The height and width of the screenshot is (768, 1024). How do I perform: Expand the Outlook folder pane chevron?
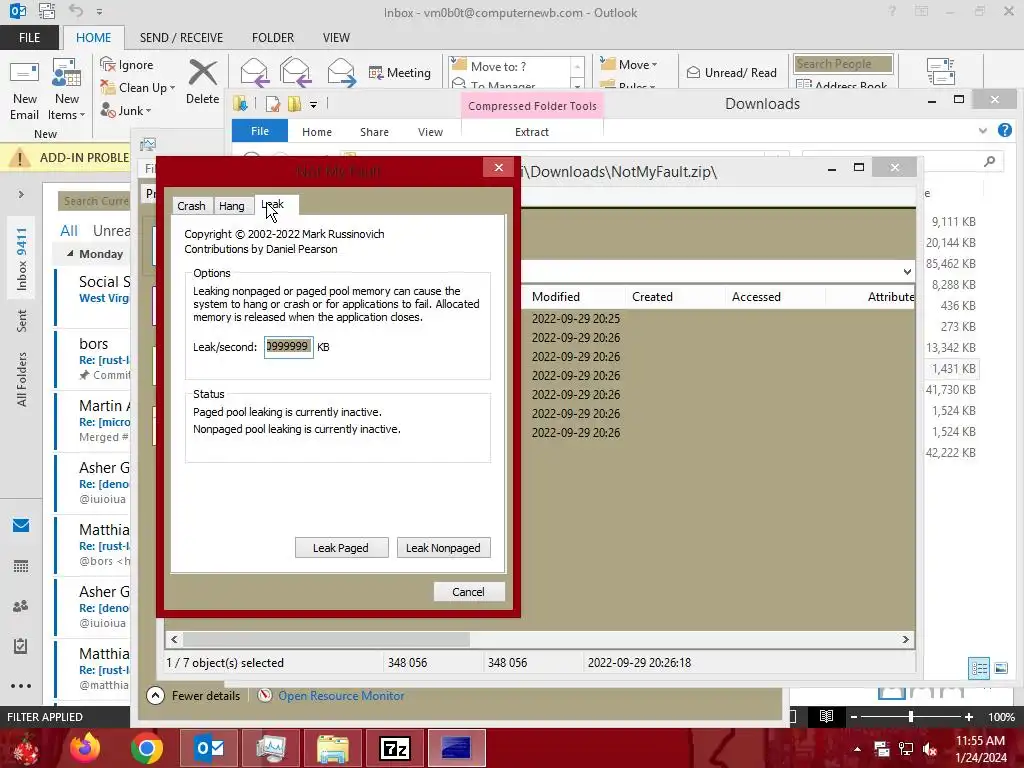[x=21, y=195]
